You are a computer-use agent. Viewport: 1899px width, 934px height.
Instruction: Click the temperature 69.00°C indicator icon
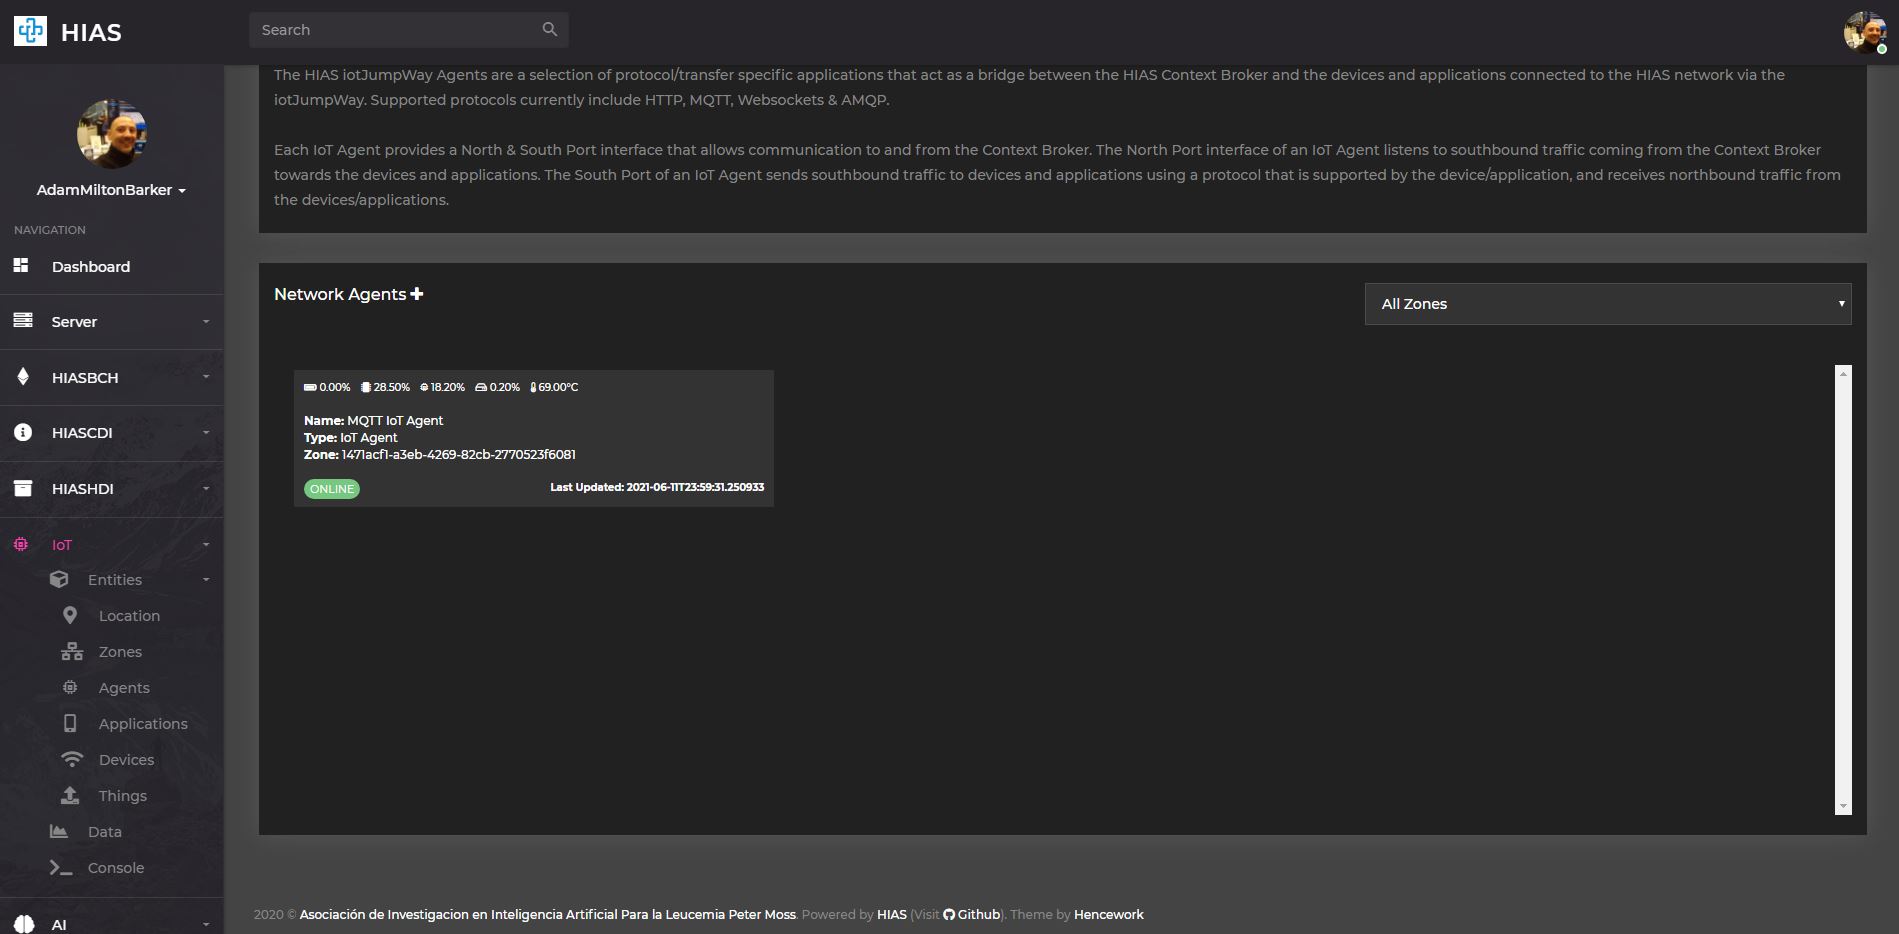pyautogui.click(x=533, y=387)
